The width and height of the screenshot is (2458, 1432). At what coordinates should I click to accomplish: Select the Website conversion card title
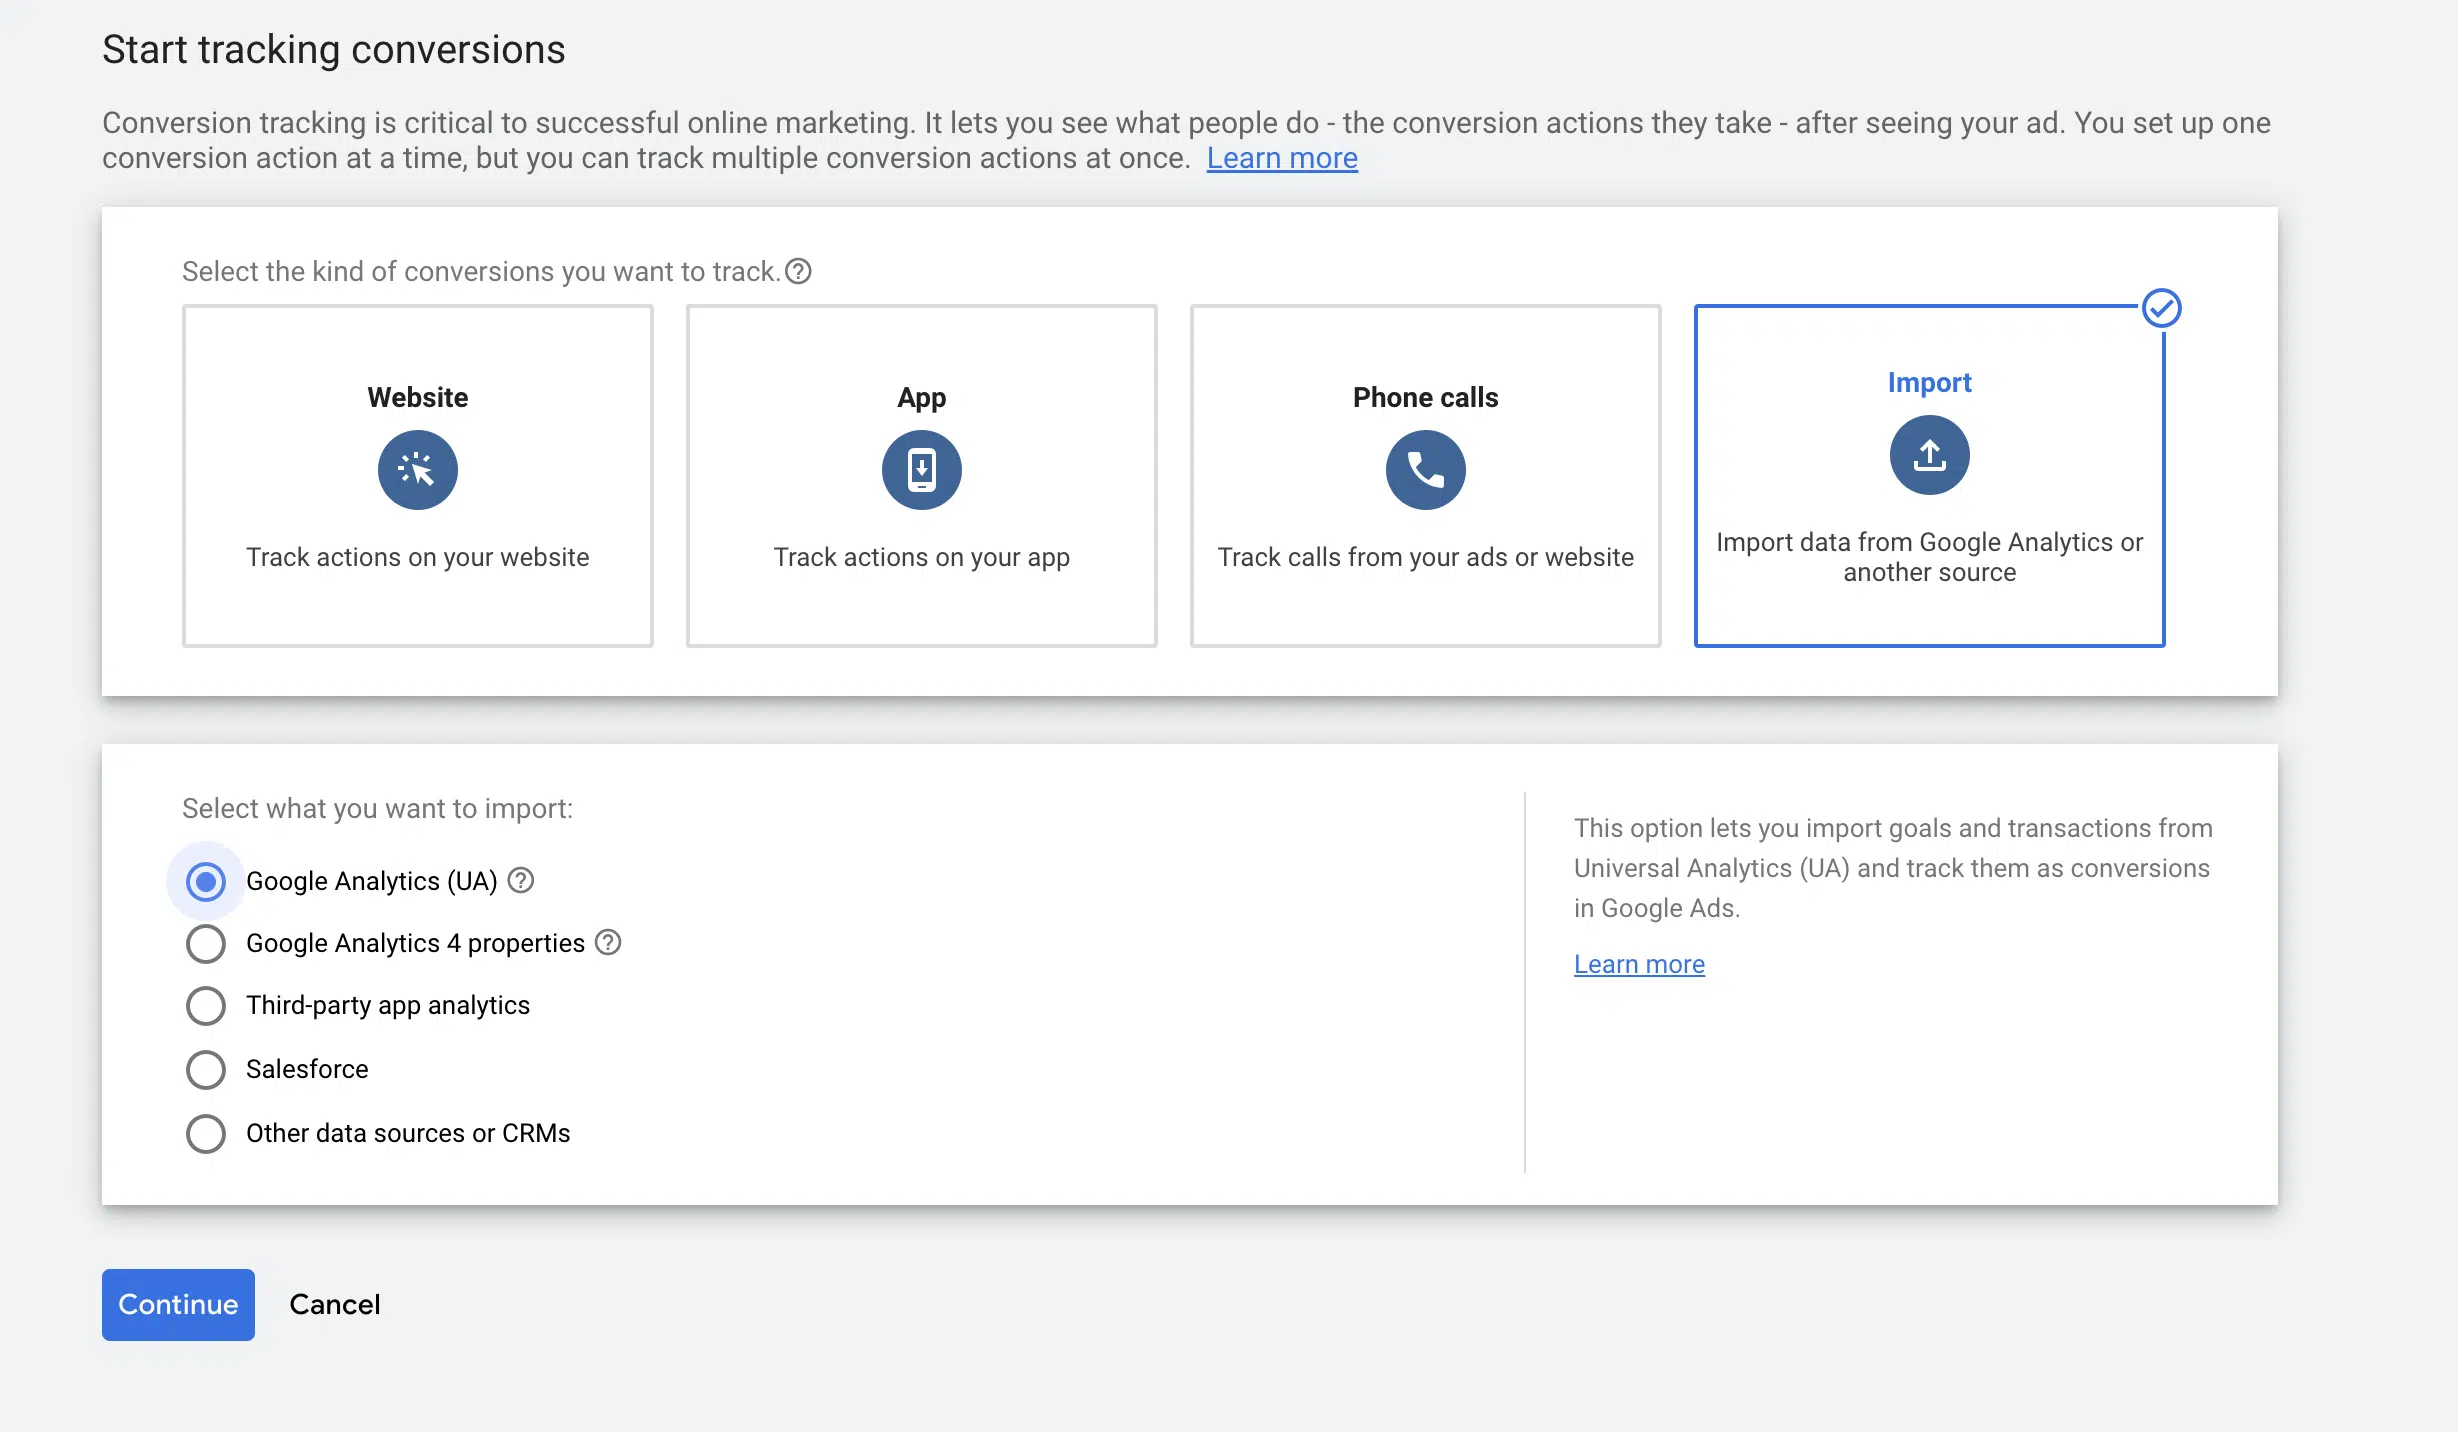[x=418, y=397]
